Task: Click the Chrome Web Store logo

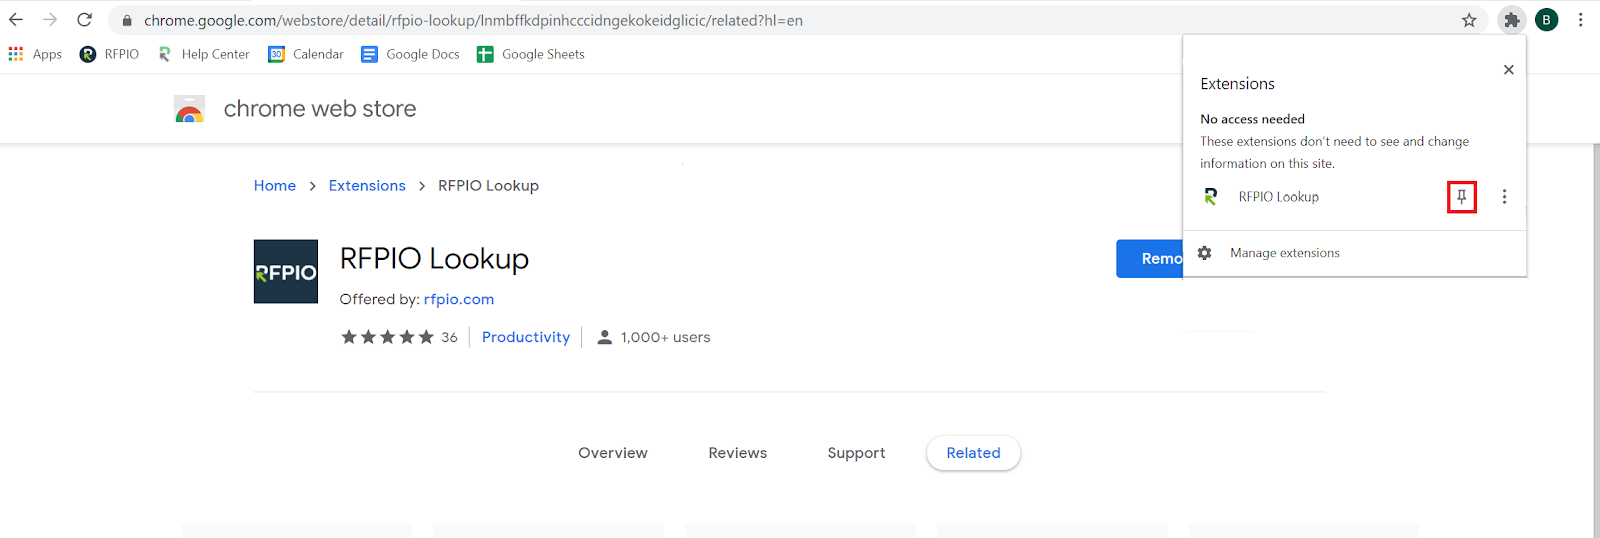Action: [189, 109]
